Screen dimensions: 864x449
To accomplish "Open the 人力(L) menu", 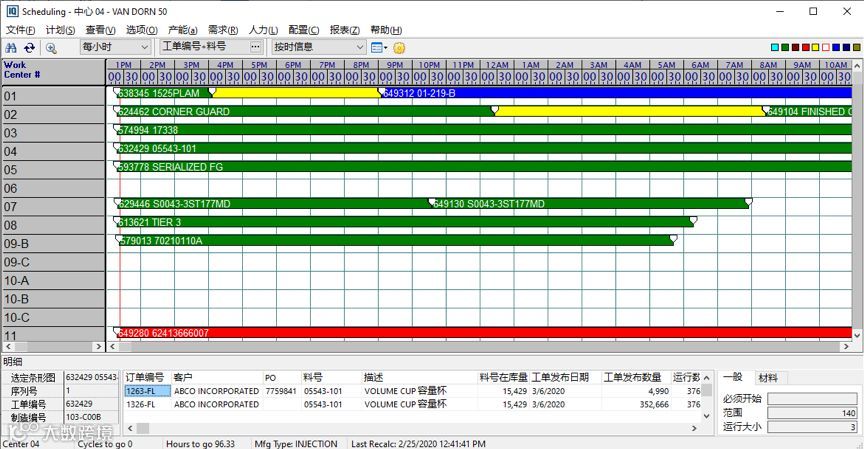I will 263,30.
